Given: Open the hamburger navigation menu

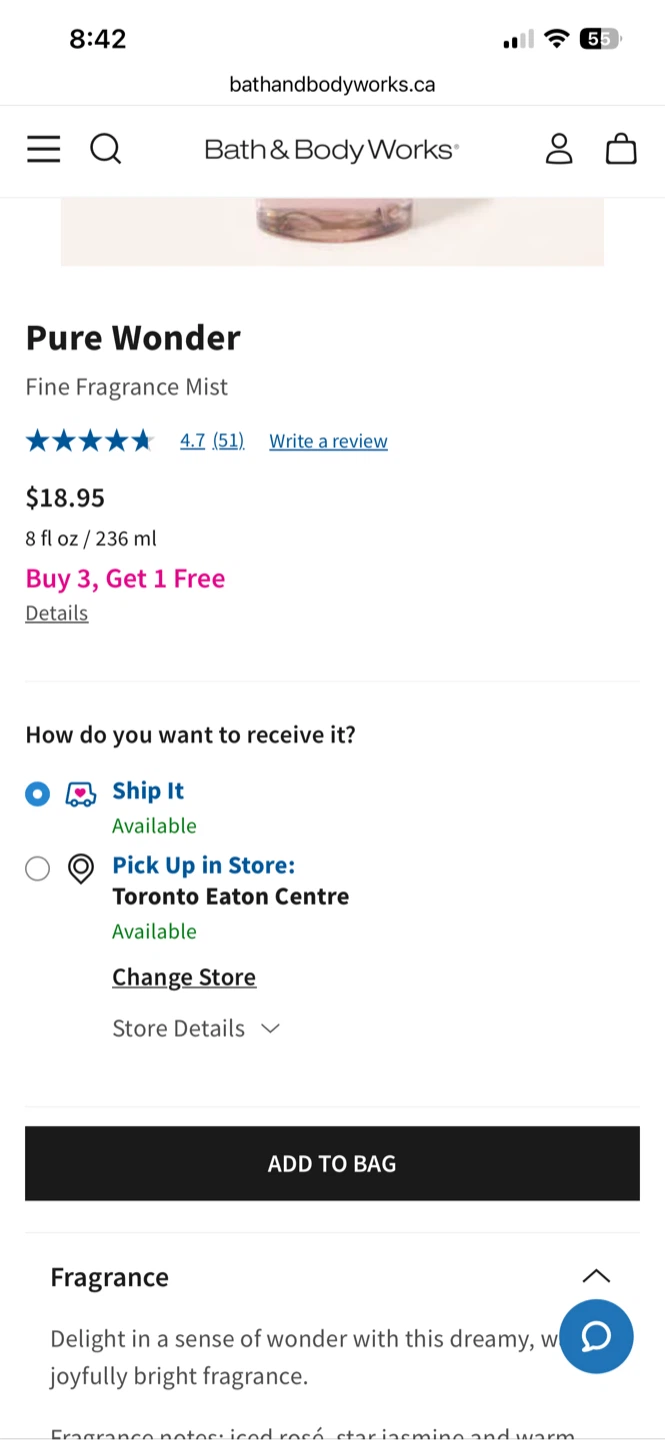Looking at the screenshot, I should [x=43, y=149].
